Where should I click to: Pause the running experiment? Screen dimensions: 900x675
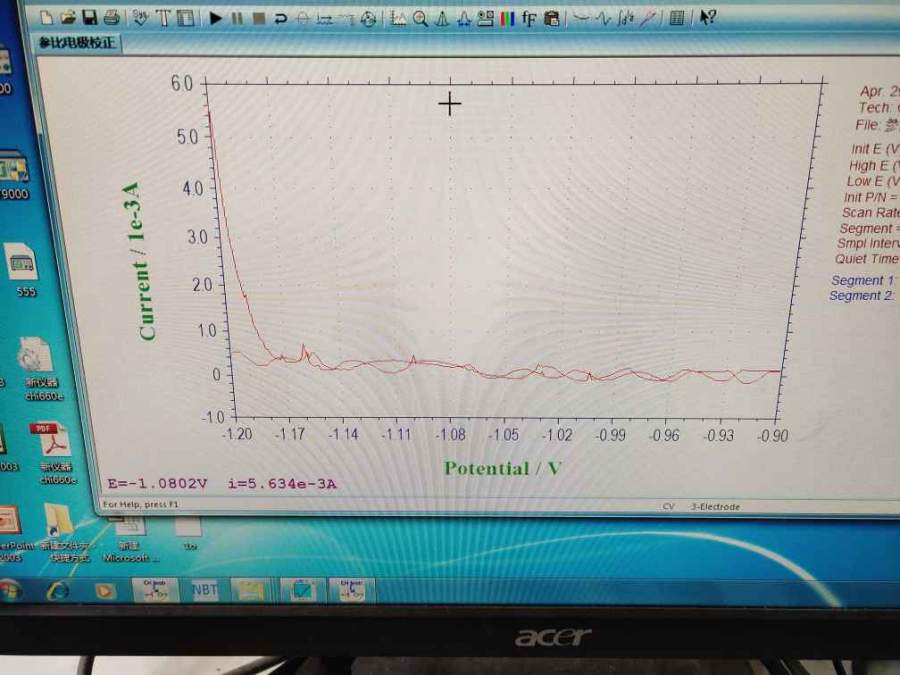tap(237, 18)
